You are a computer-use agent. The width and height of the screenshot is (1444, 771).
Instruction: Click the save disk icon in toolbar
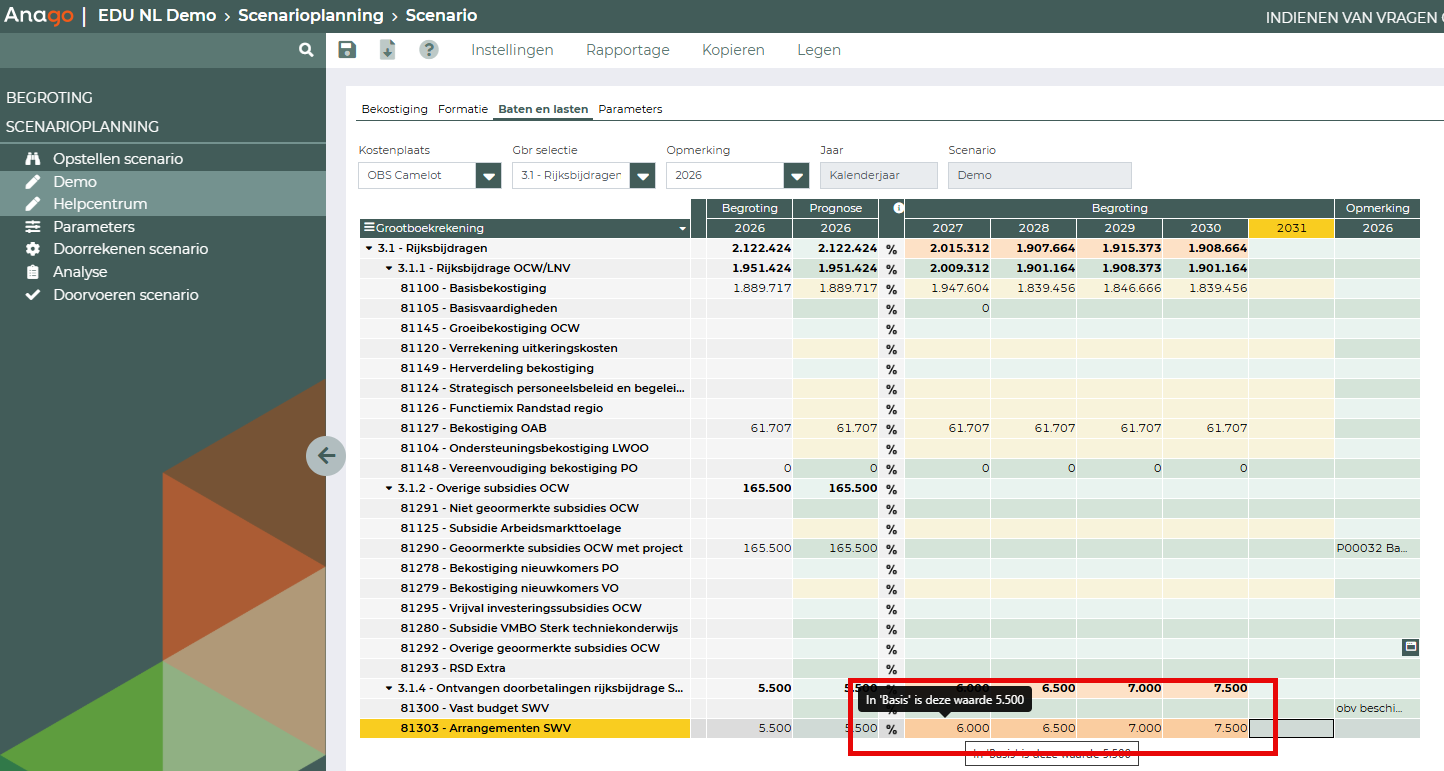coord(347,50)
